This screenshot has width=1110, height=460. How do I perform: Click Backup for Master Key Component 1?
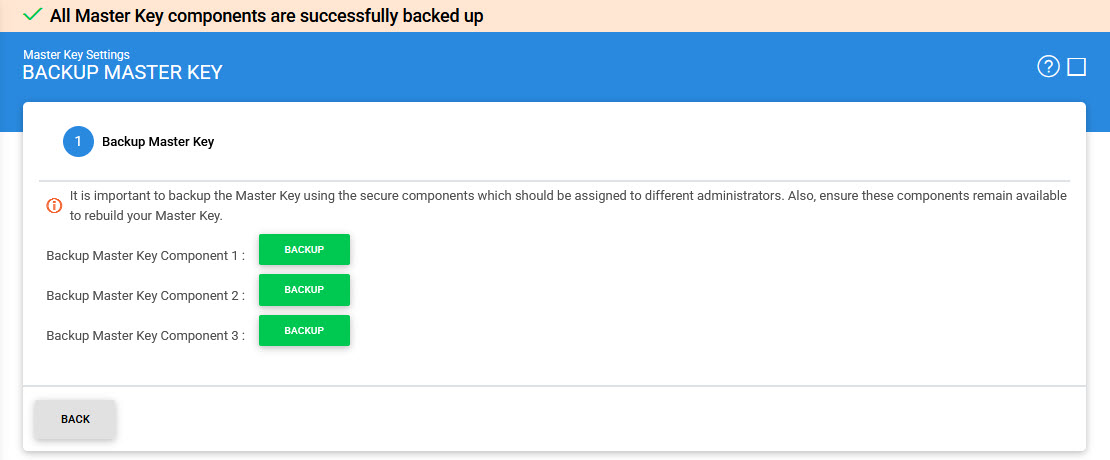(x=304, y=249)
